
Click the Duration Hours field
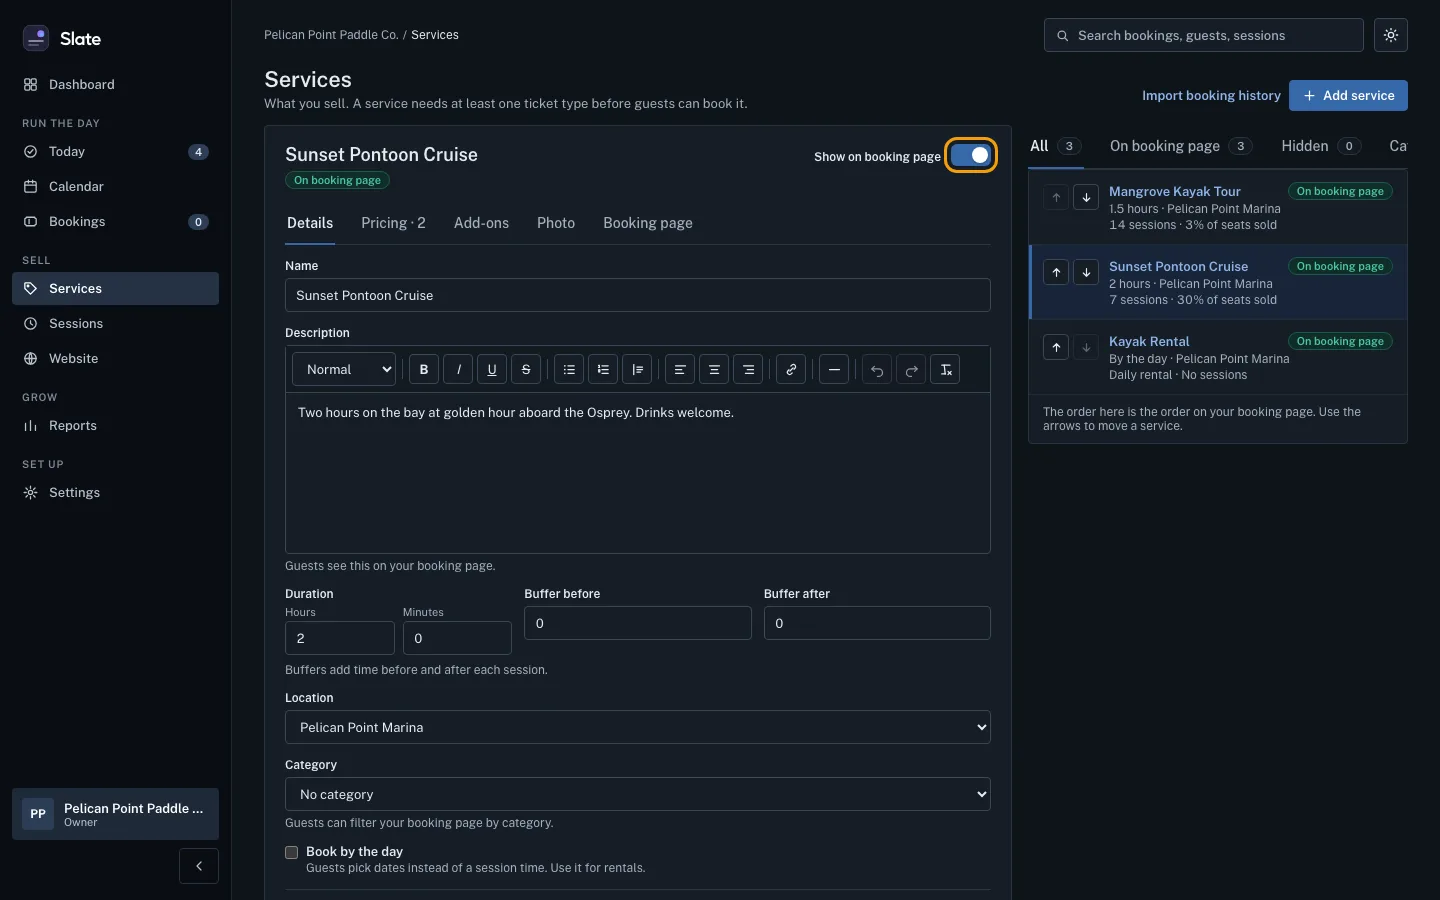click(340, 638)
